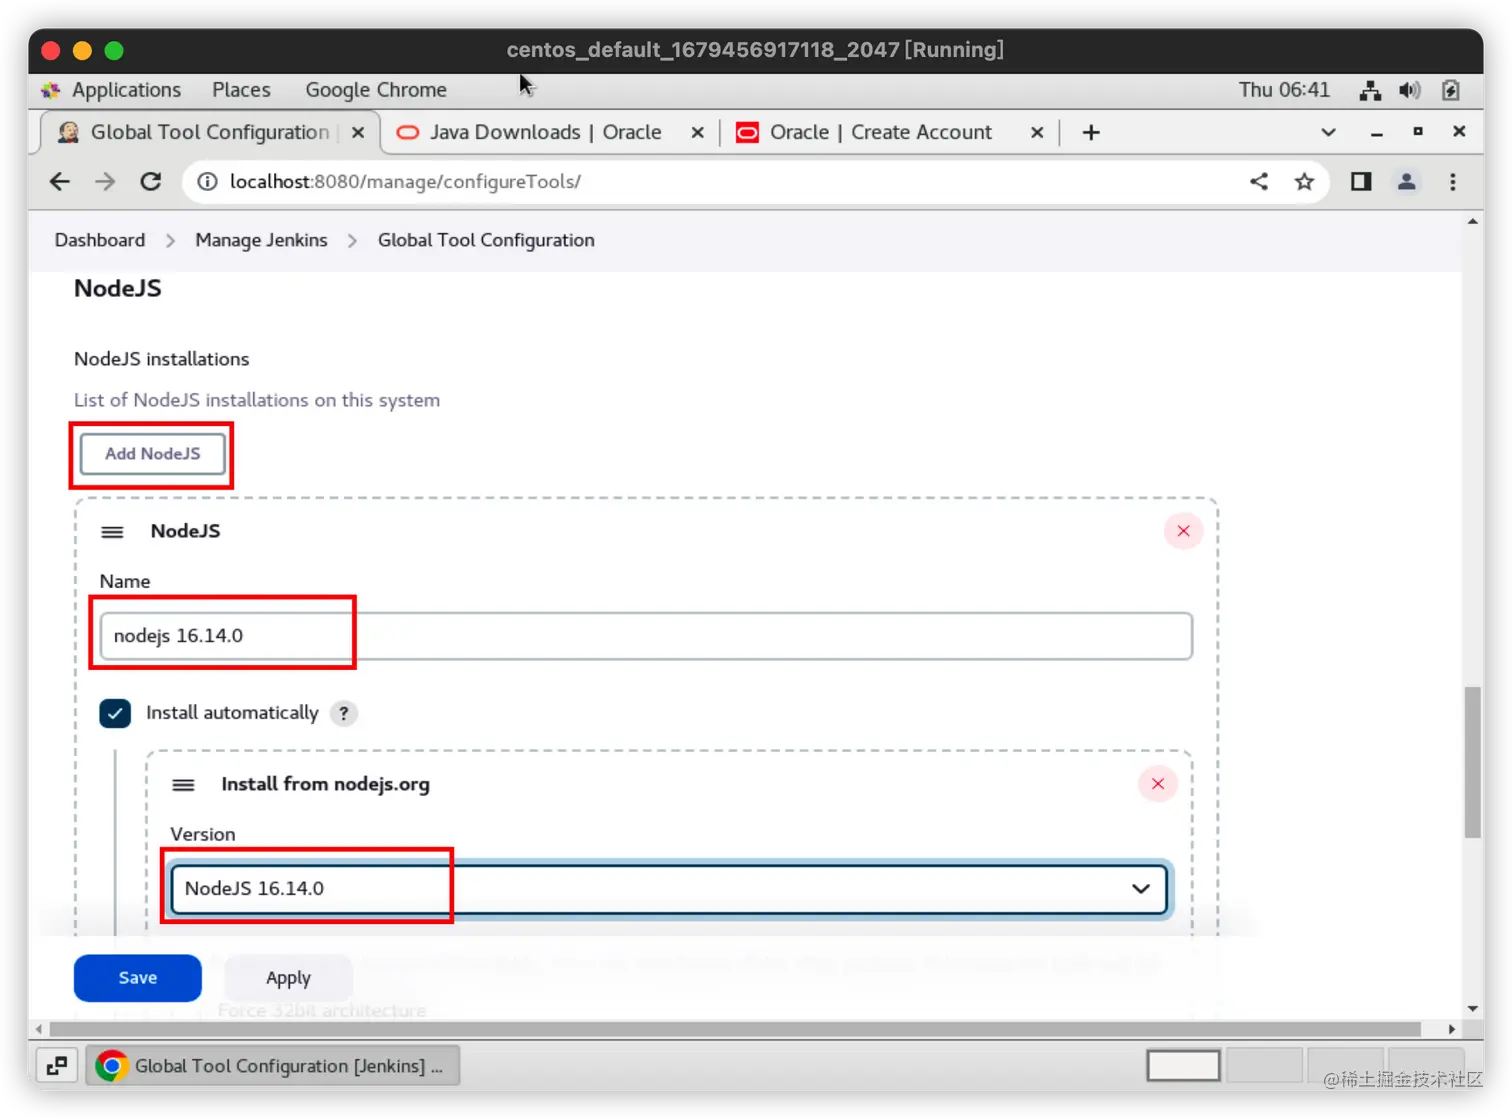Image resolution: width=1512 pixels, height=1118 pixels.
Task: Remove the NodeJS installation with red X
Action: [1183, 531]
